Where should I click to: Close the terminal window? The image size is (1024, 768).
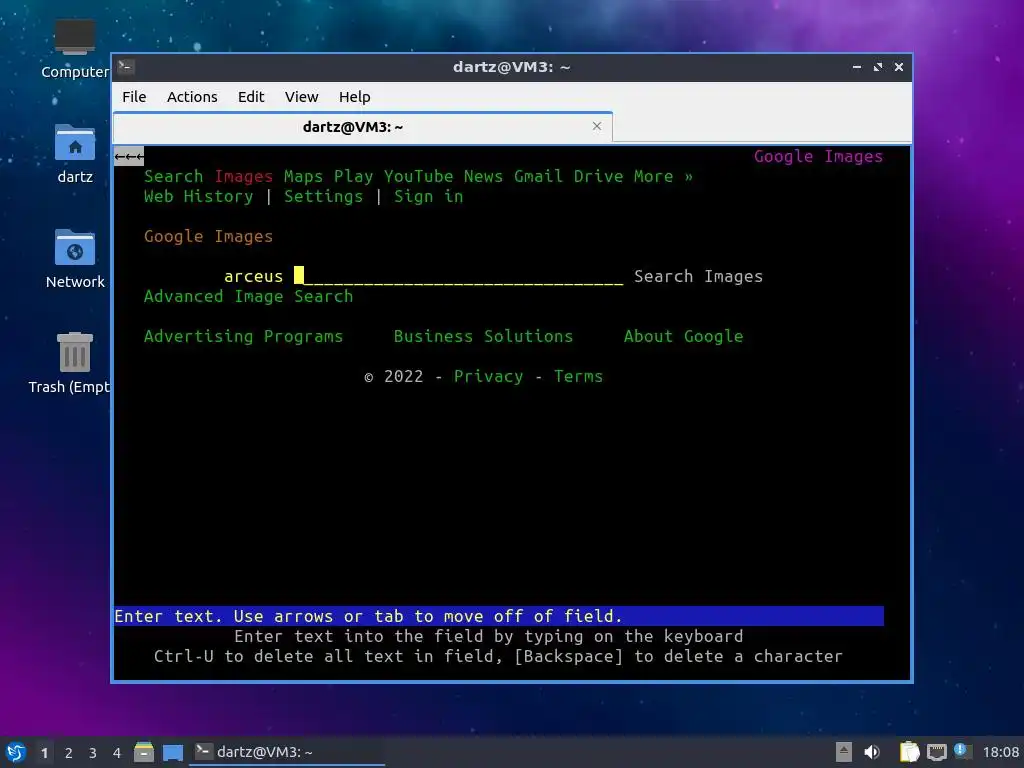point(899,67)
